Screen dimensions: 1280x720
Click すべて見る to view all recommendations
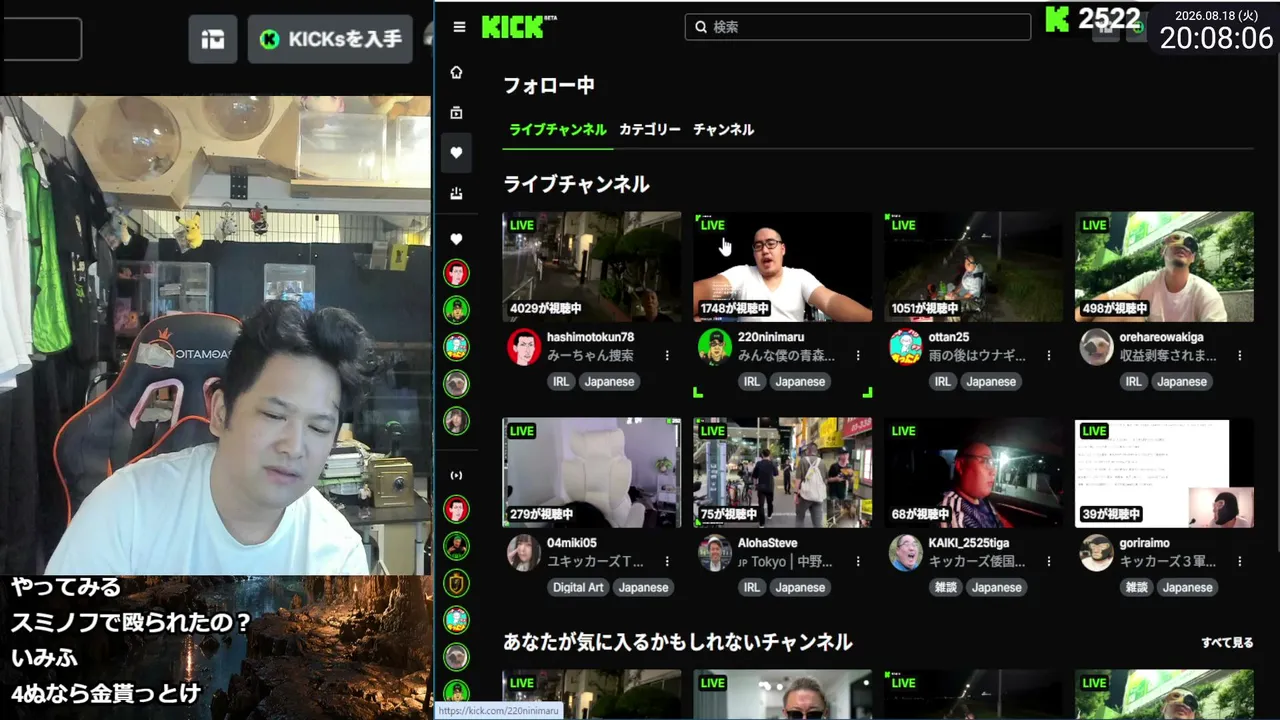(1227, 643)
